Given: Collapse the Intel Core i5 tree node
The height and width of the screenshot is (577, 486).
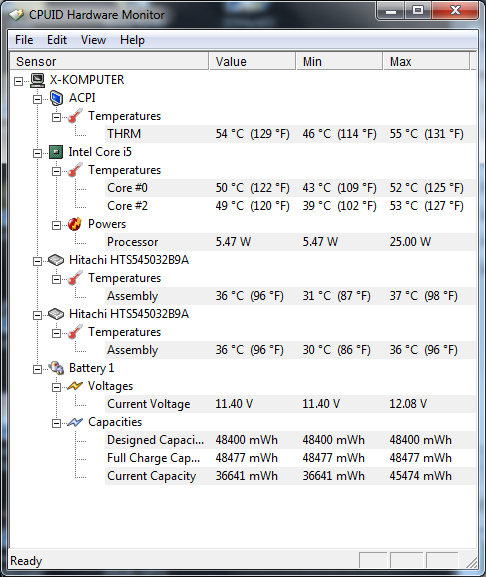Looking at the screenshot, I should (x=37, y=153).
